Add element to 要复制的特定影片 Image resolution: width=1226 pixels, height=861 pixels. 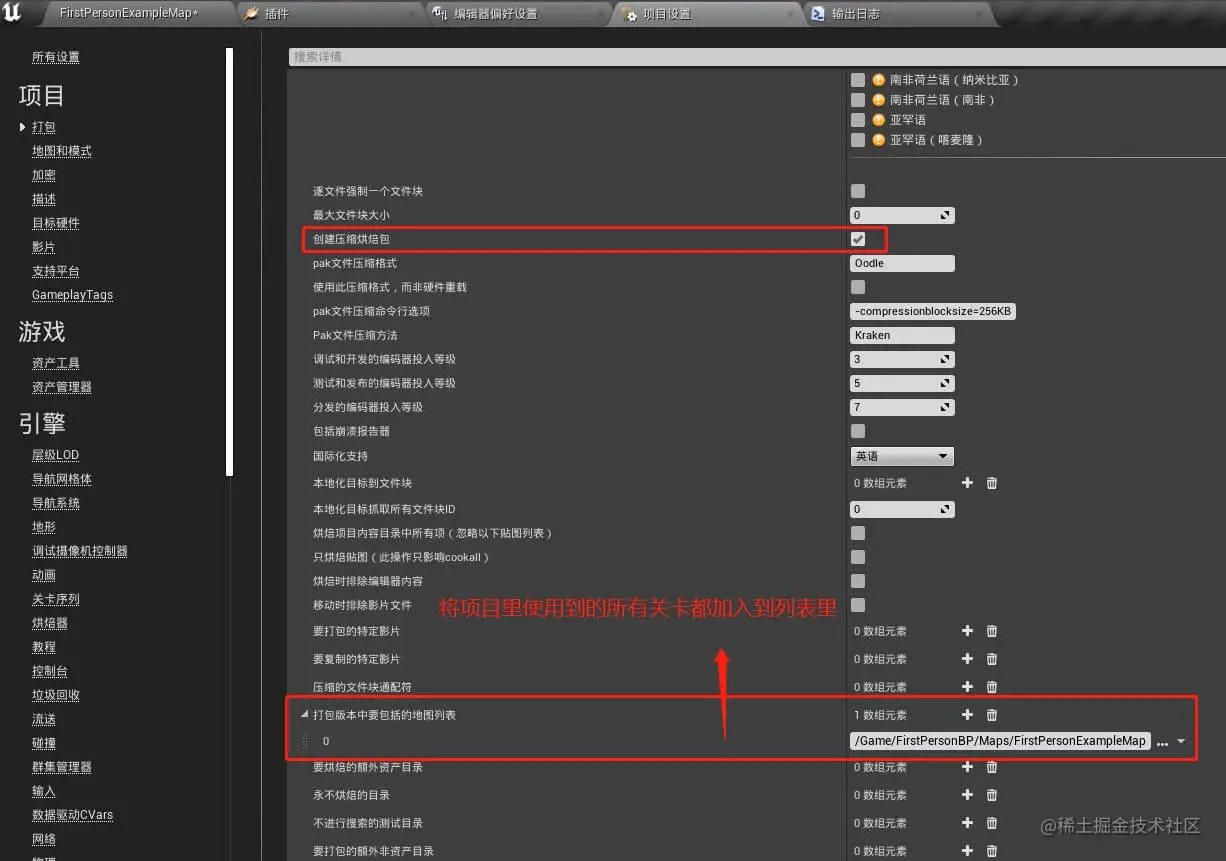[x=967, y=659]
